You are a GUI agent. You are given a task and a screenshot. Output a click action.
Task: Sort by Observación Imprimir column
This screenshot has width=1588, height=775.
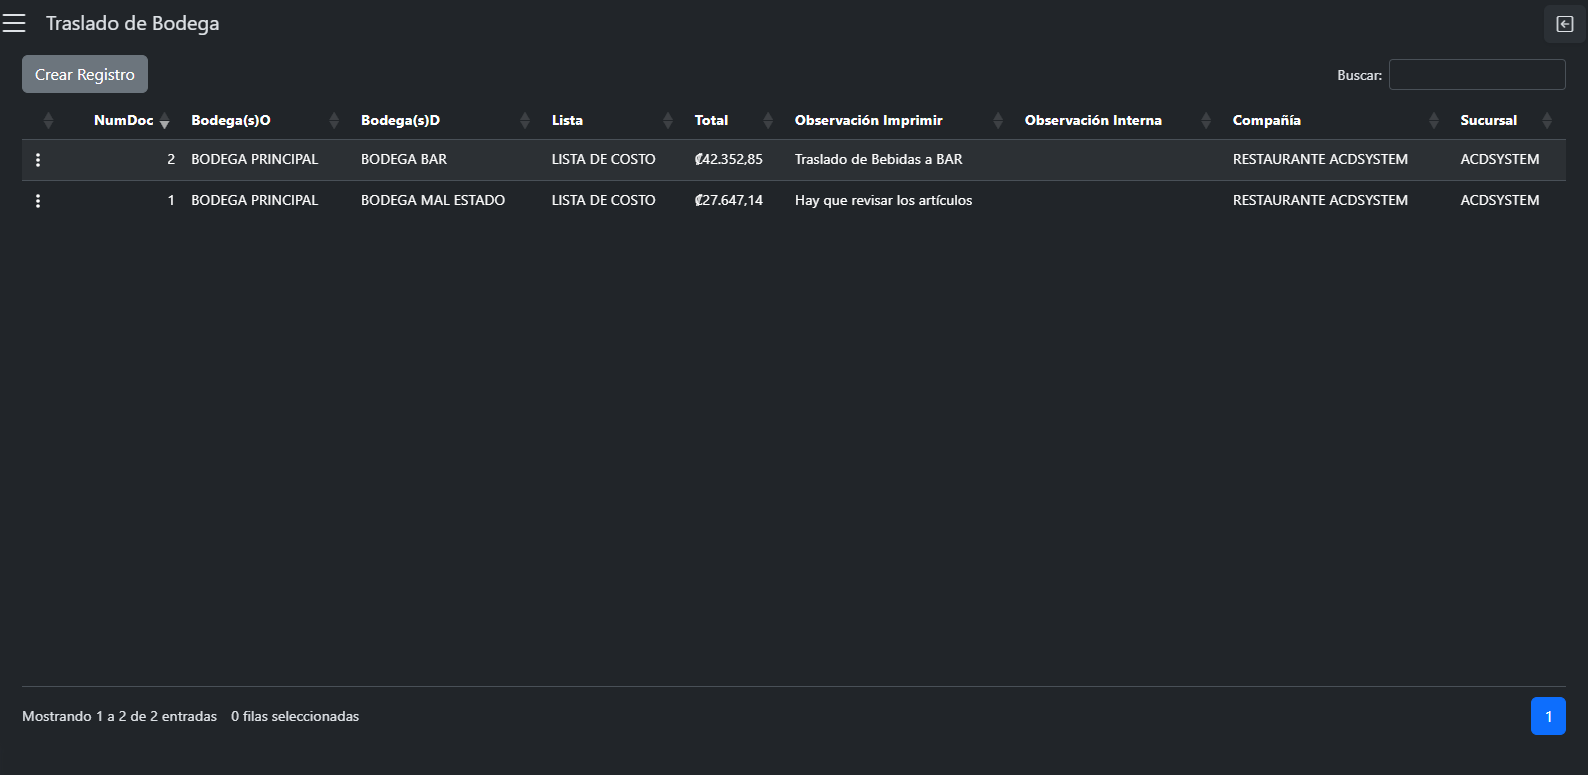coord(869,120)
